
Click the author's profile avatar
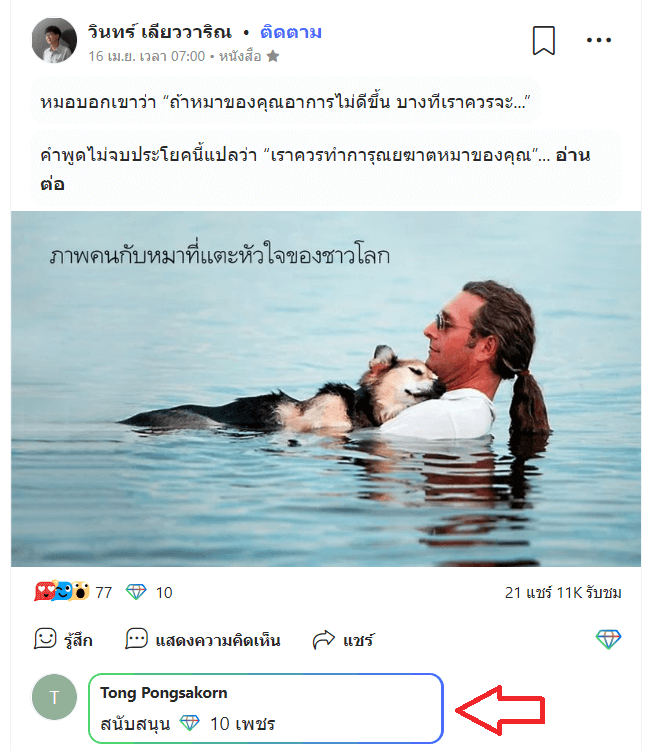click(x=54, y=41)
